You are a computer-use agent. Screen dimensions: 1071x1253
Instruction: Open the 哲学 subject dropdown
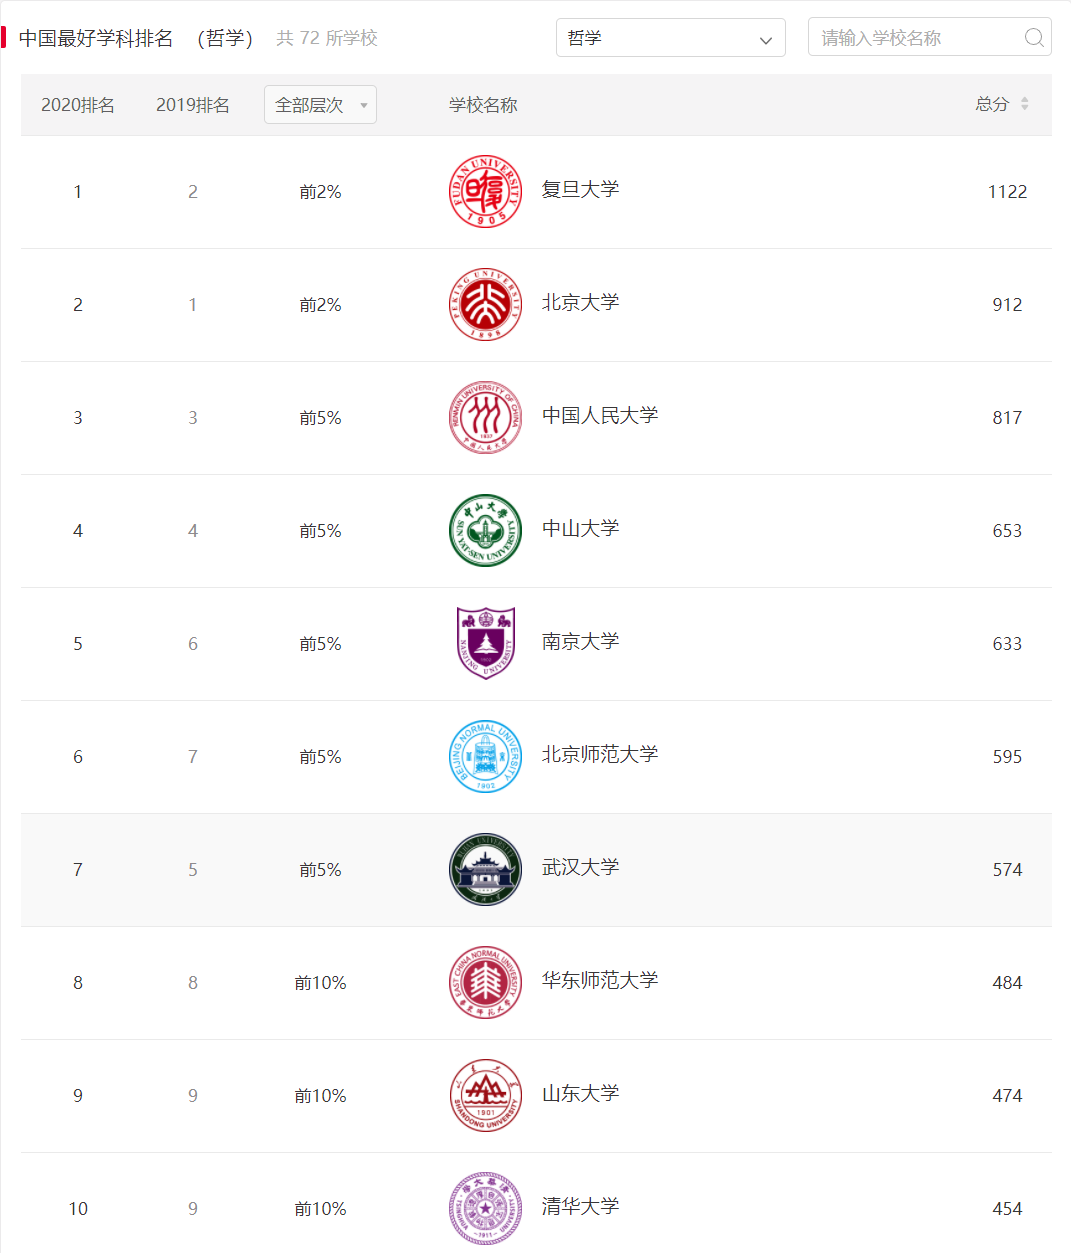click(x=670, y=38)
